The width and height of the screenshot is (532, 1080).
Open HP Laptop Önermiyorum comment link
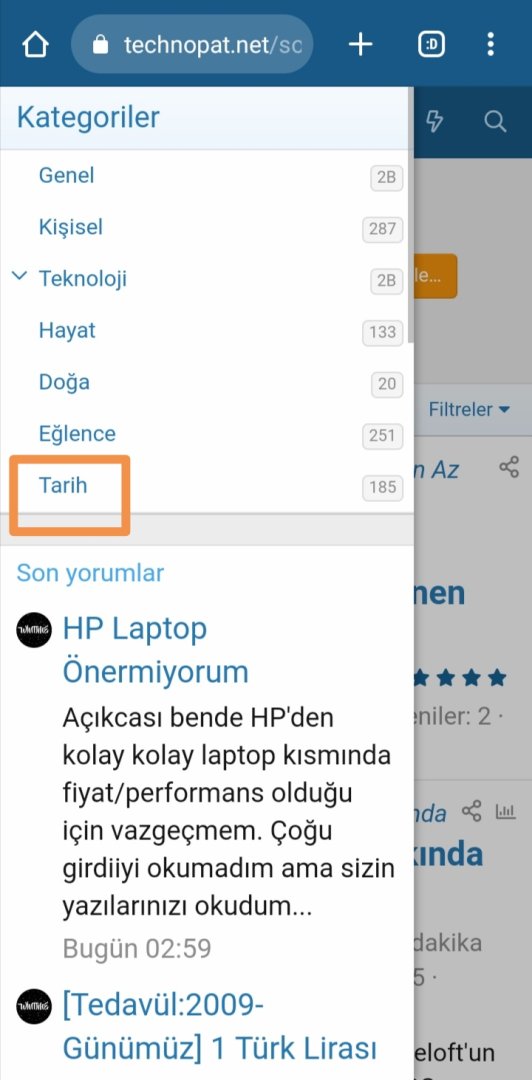pos(155,650)
